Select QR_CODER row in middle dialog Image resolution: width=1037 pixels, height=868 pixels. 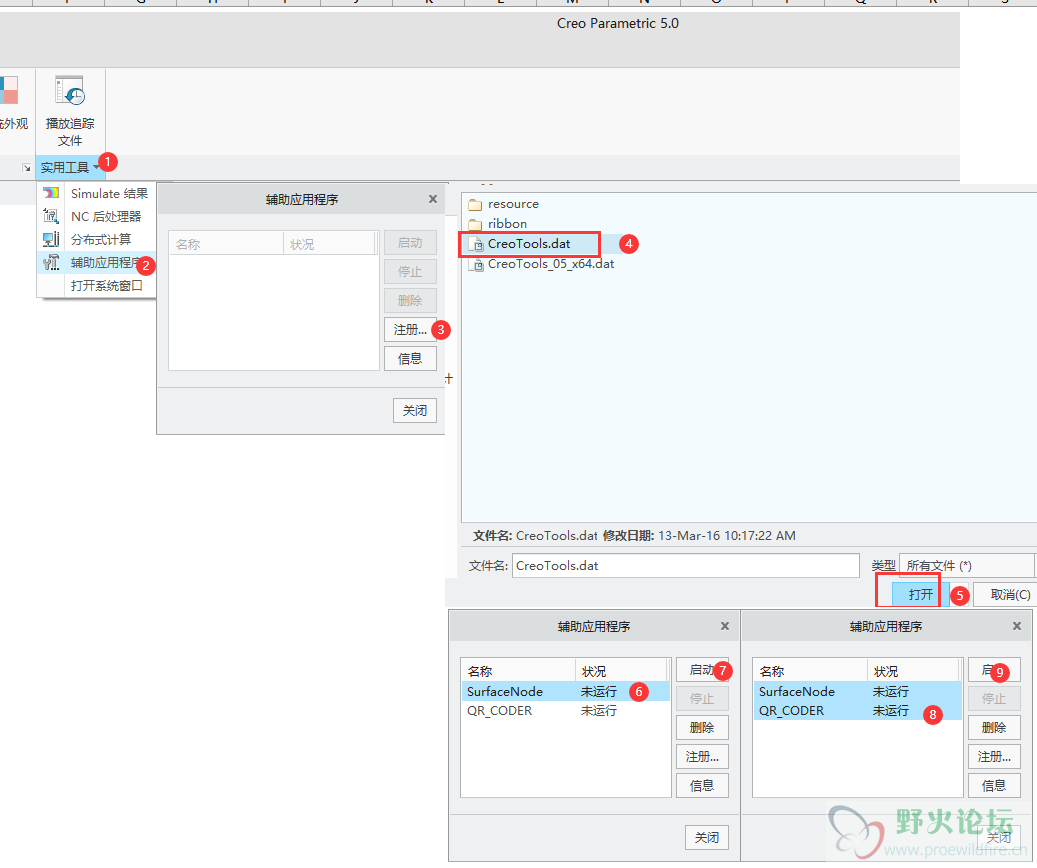click(x=565, y=711)
